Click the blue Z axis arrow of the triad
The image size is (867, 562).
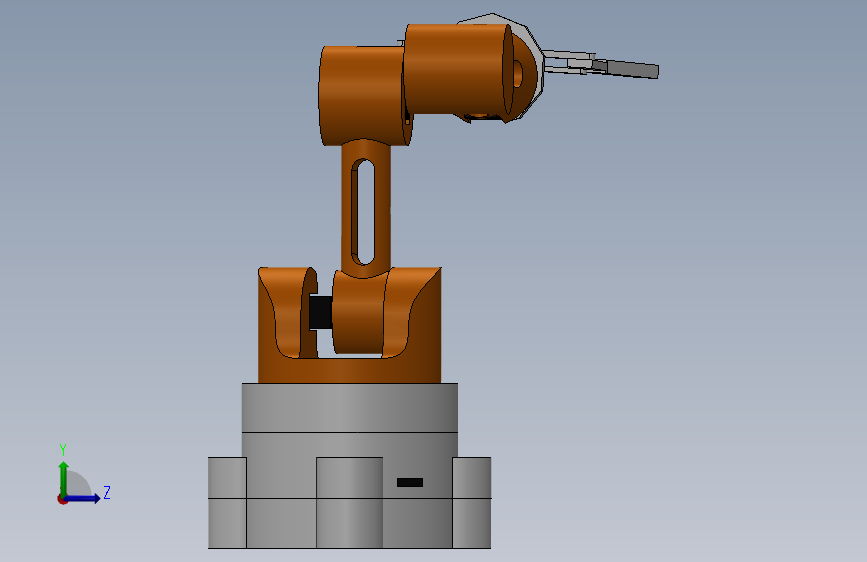(83, 498)
